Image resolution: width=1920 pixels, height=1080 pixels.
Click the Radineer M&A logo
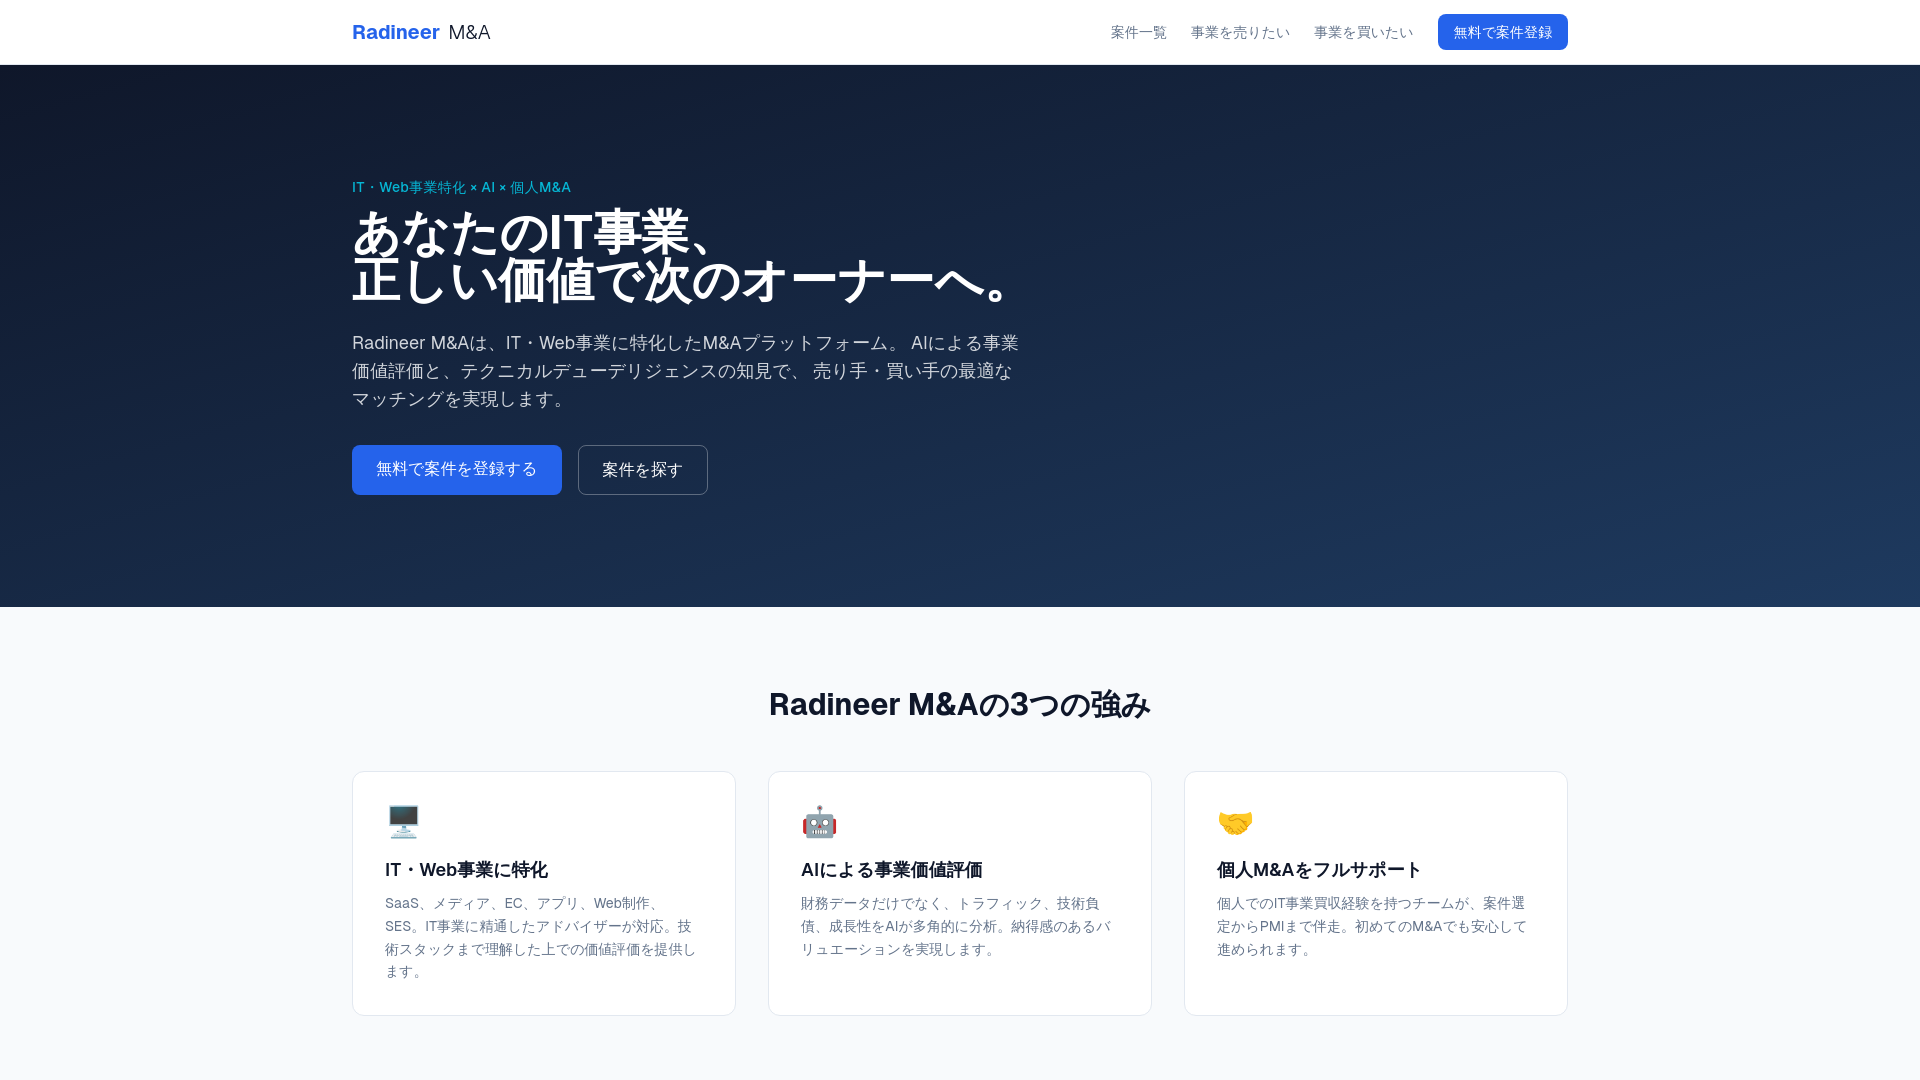(421, 32)
